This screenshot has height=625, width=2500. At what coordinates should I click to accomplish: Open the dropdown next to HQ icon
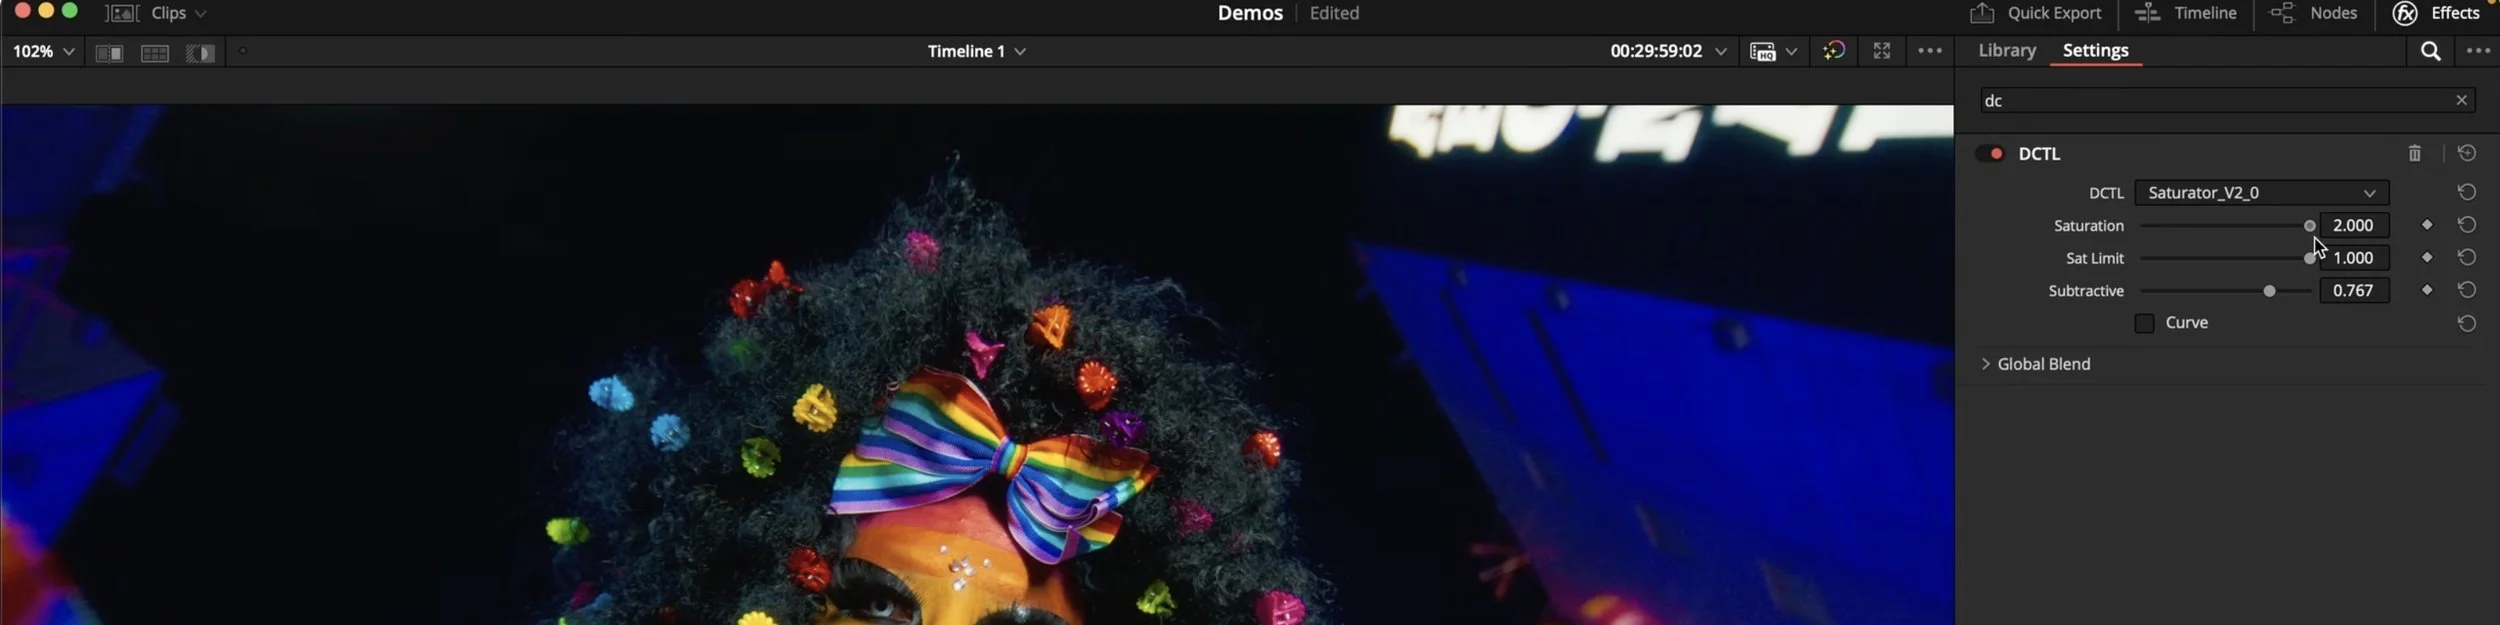click(1791, 51)
